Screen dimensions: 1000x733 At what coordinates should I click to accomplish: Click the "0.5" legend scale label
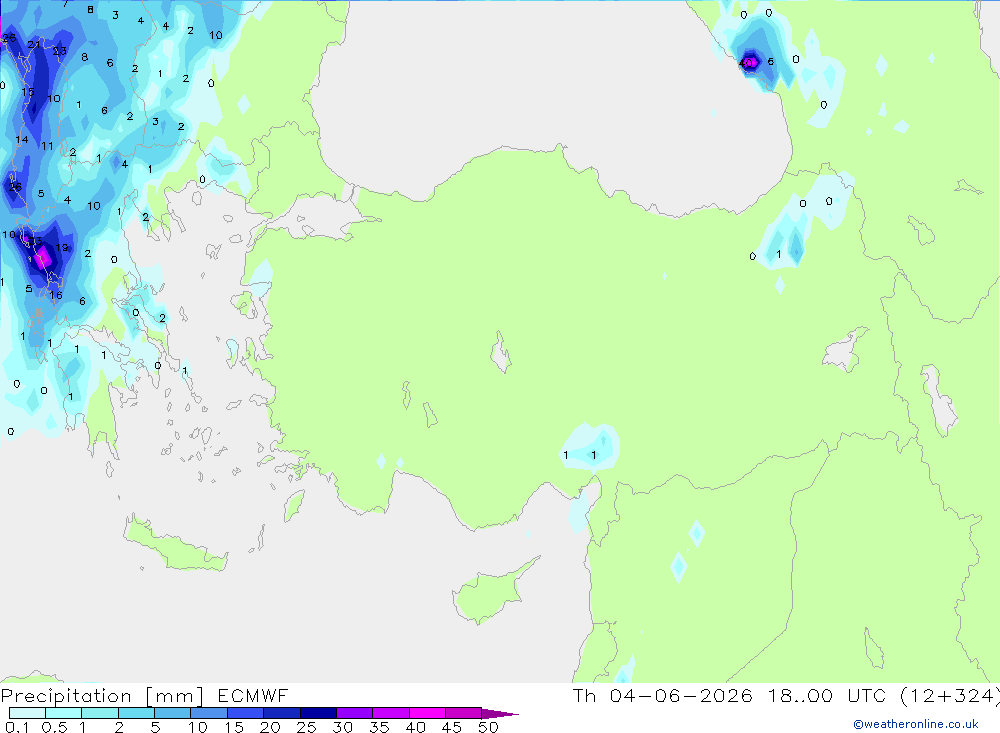point(54,727)
